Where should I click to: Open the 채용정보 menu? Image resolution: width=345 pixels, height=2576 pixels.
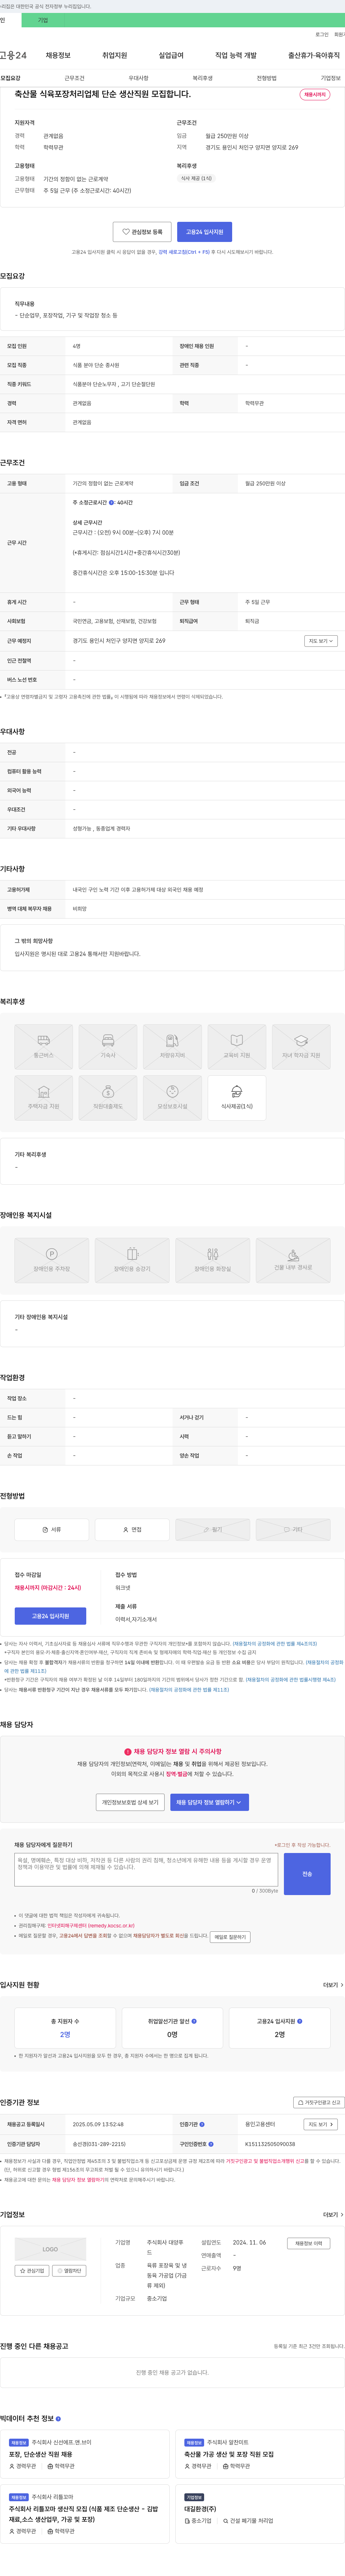coord(58,55)
